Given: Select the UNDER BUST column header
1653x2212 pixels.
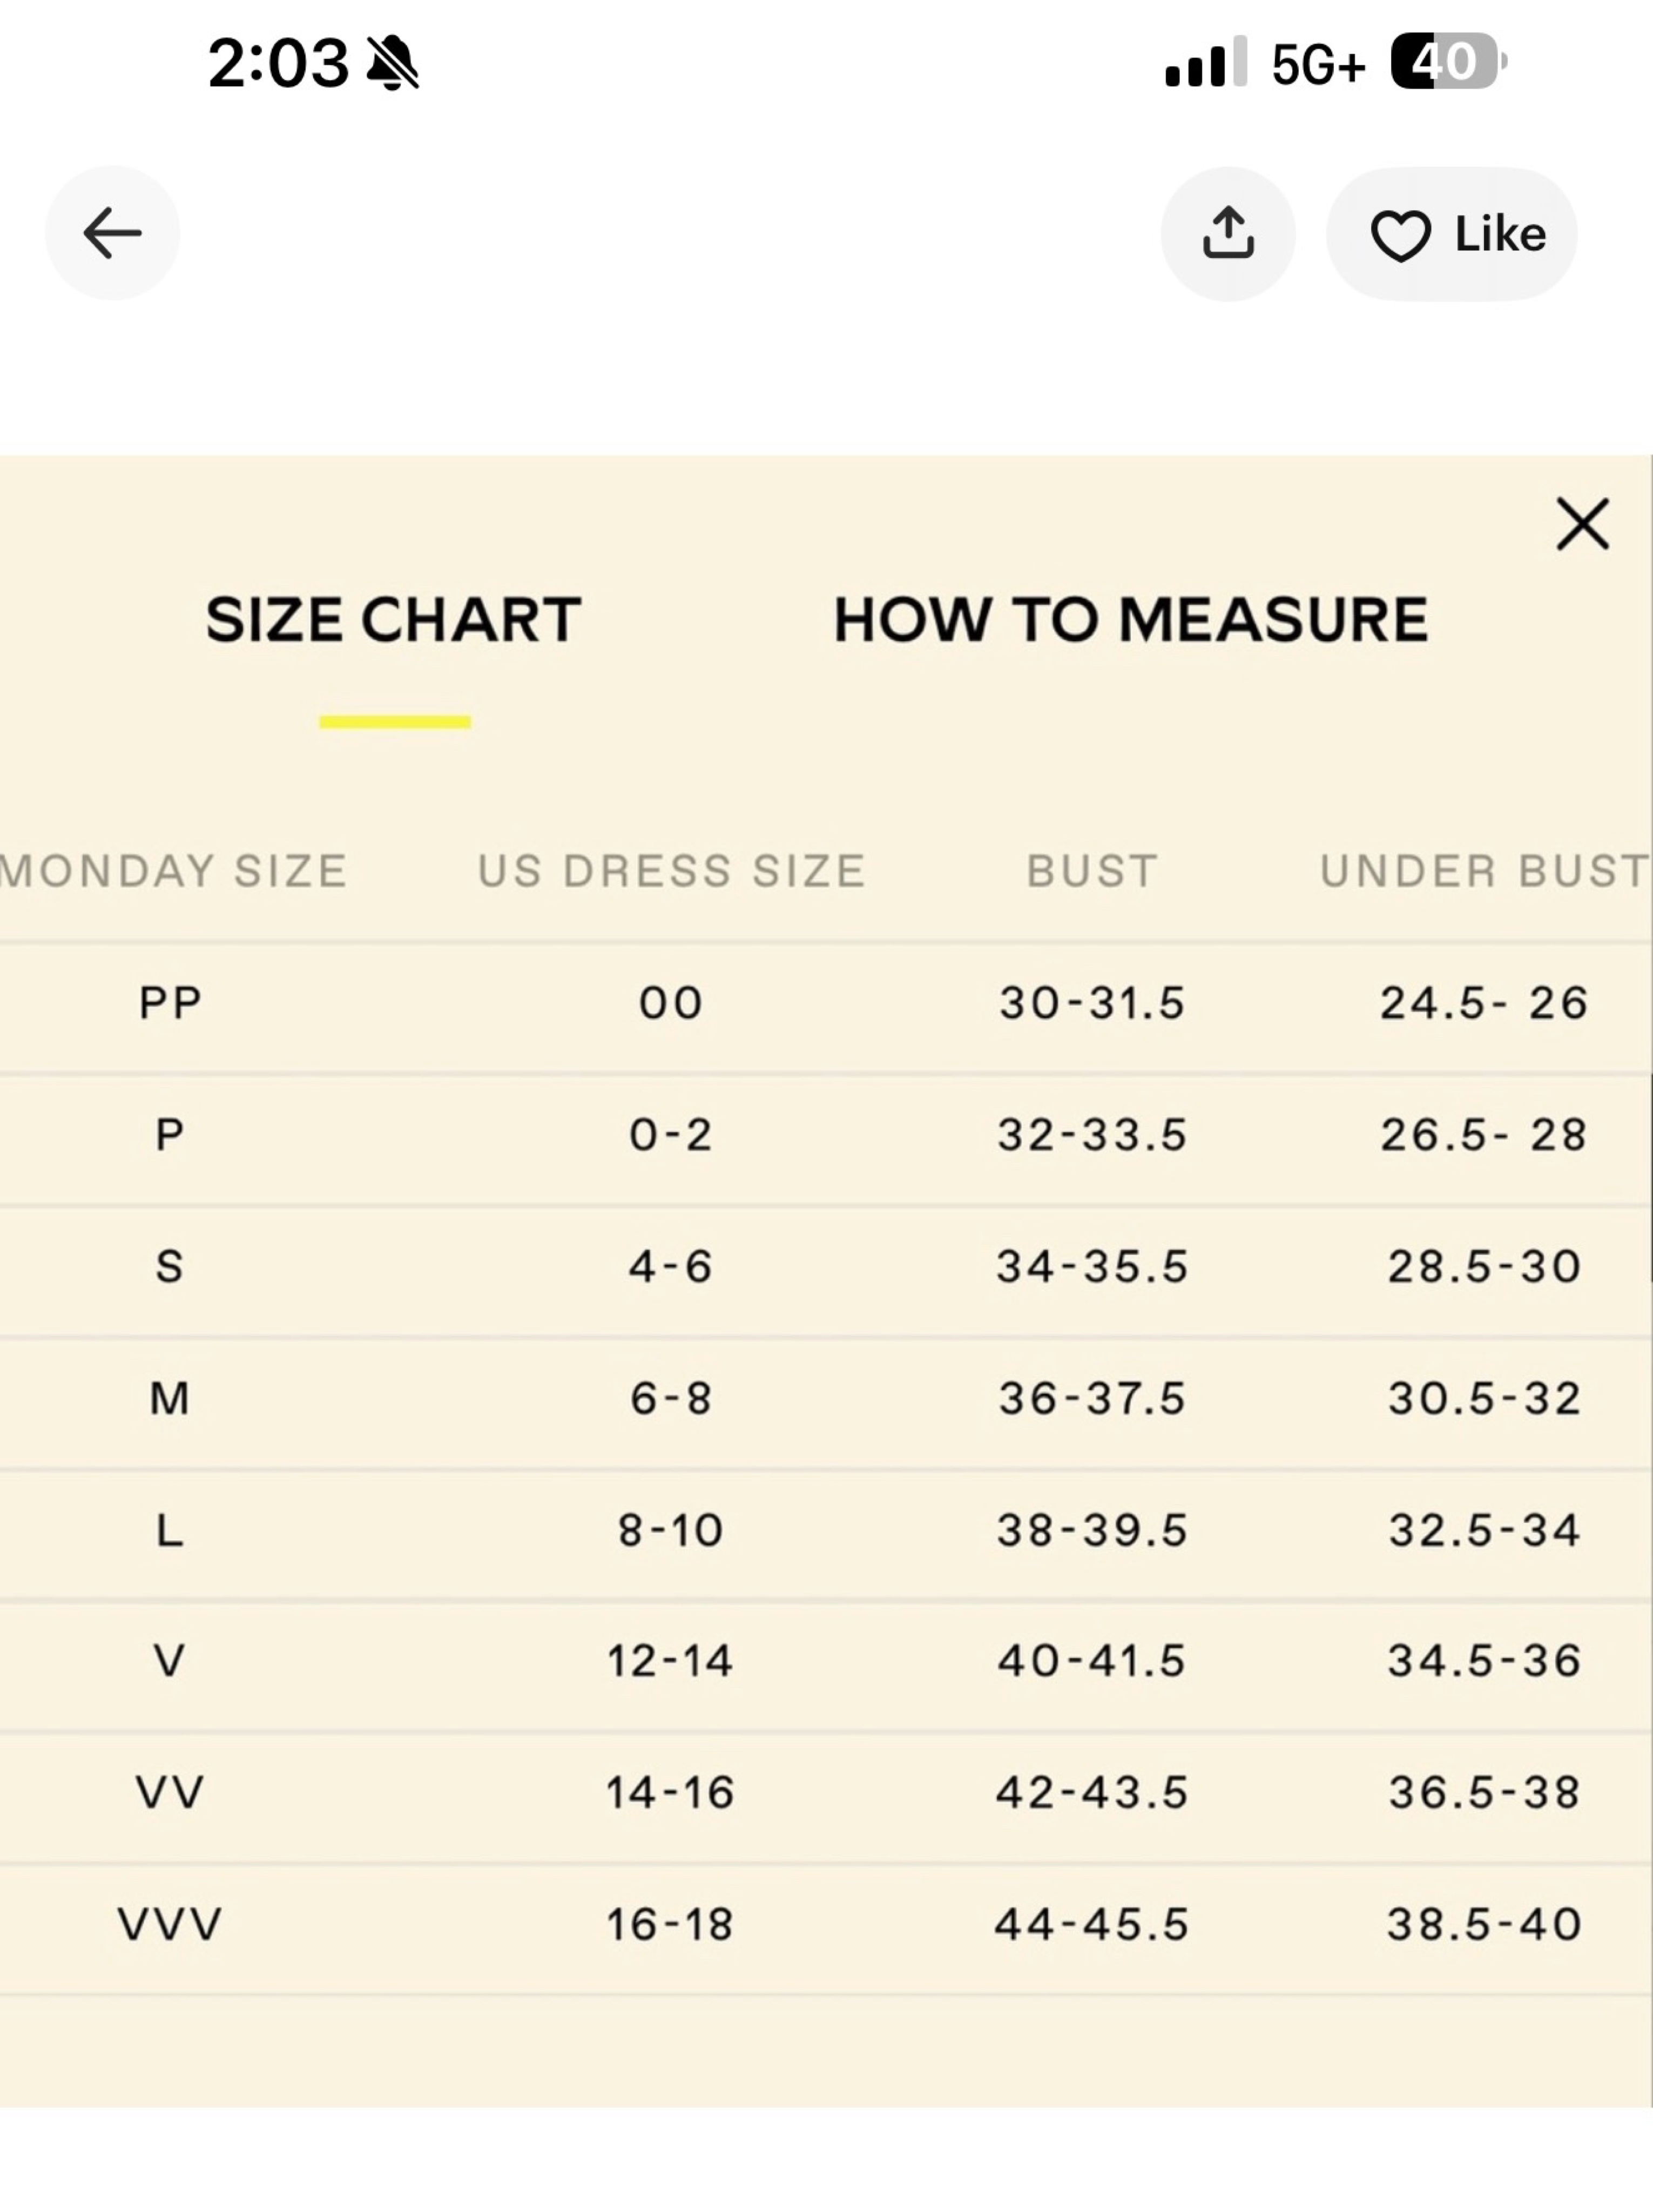Looking at the screenshot, I should [x=1485, y=871].
